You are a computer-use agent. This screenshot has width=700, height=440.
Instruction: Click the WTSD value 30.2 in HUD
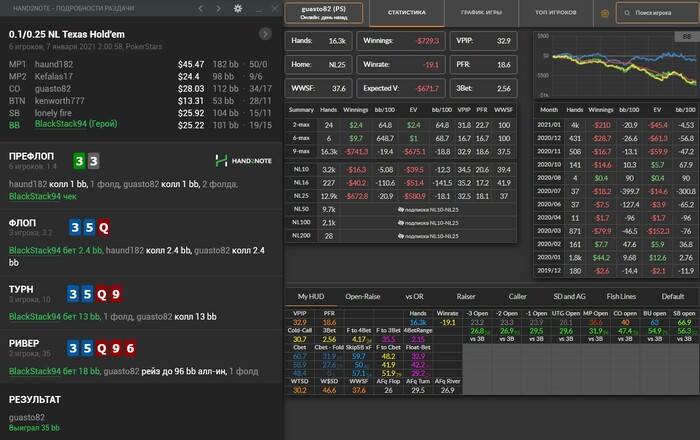coord(300,390)
